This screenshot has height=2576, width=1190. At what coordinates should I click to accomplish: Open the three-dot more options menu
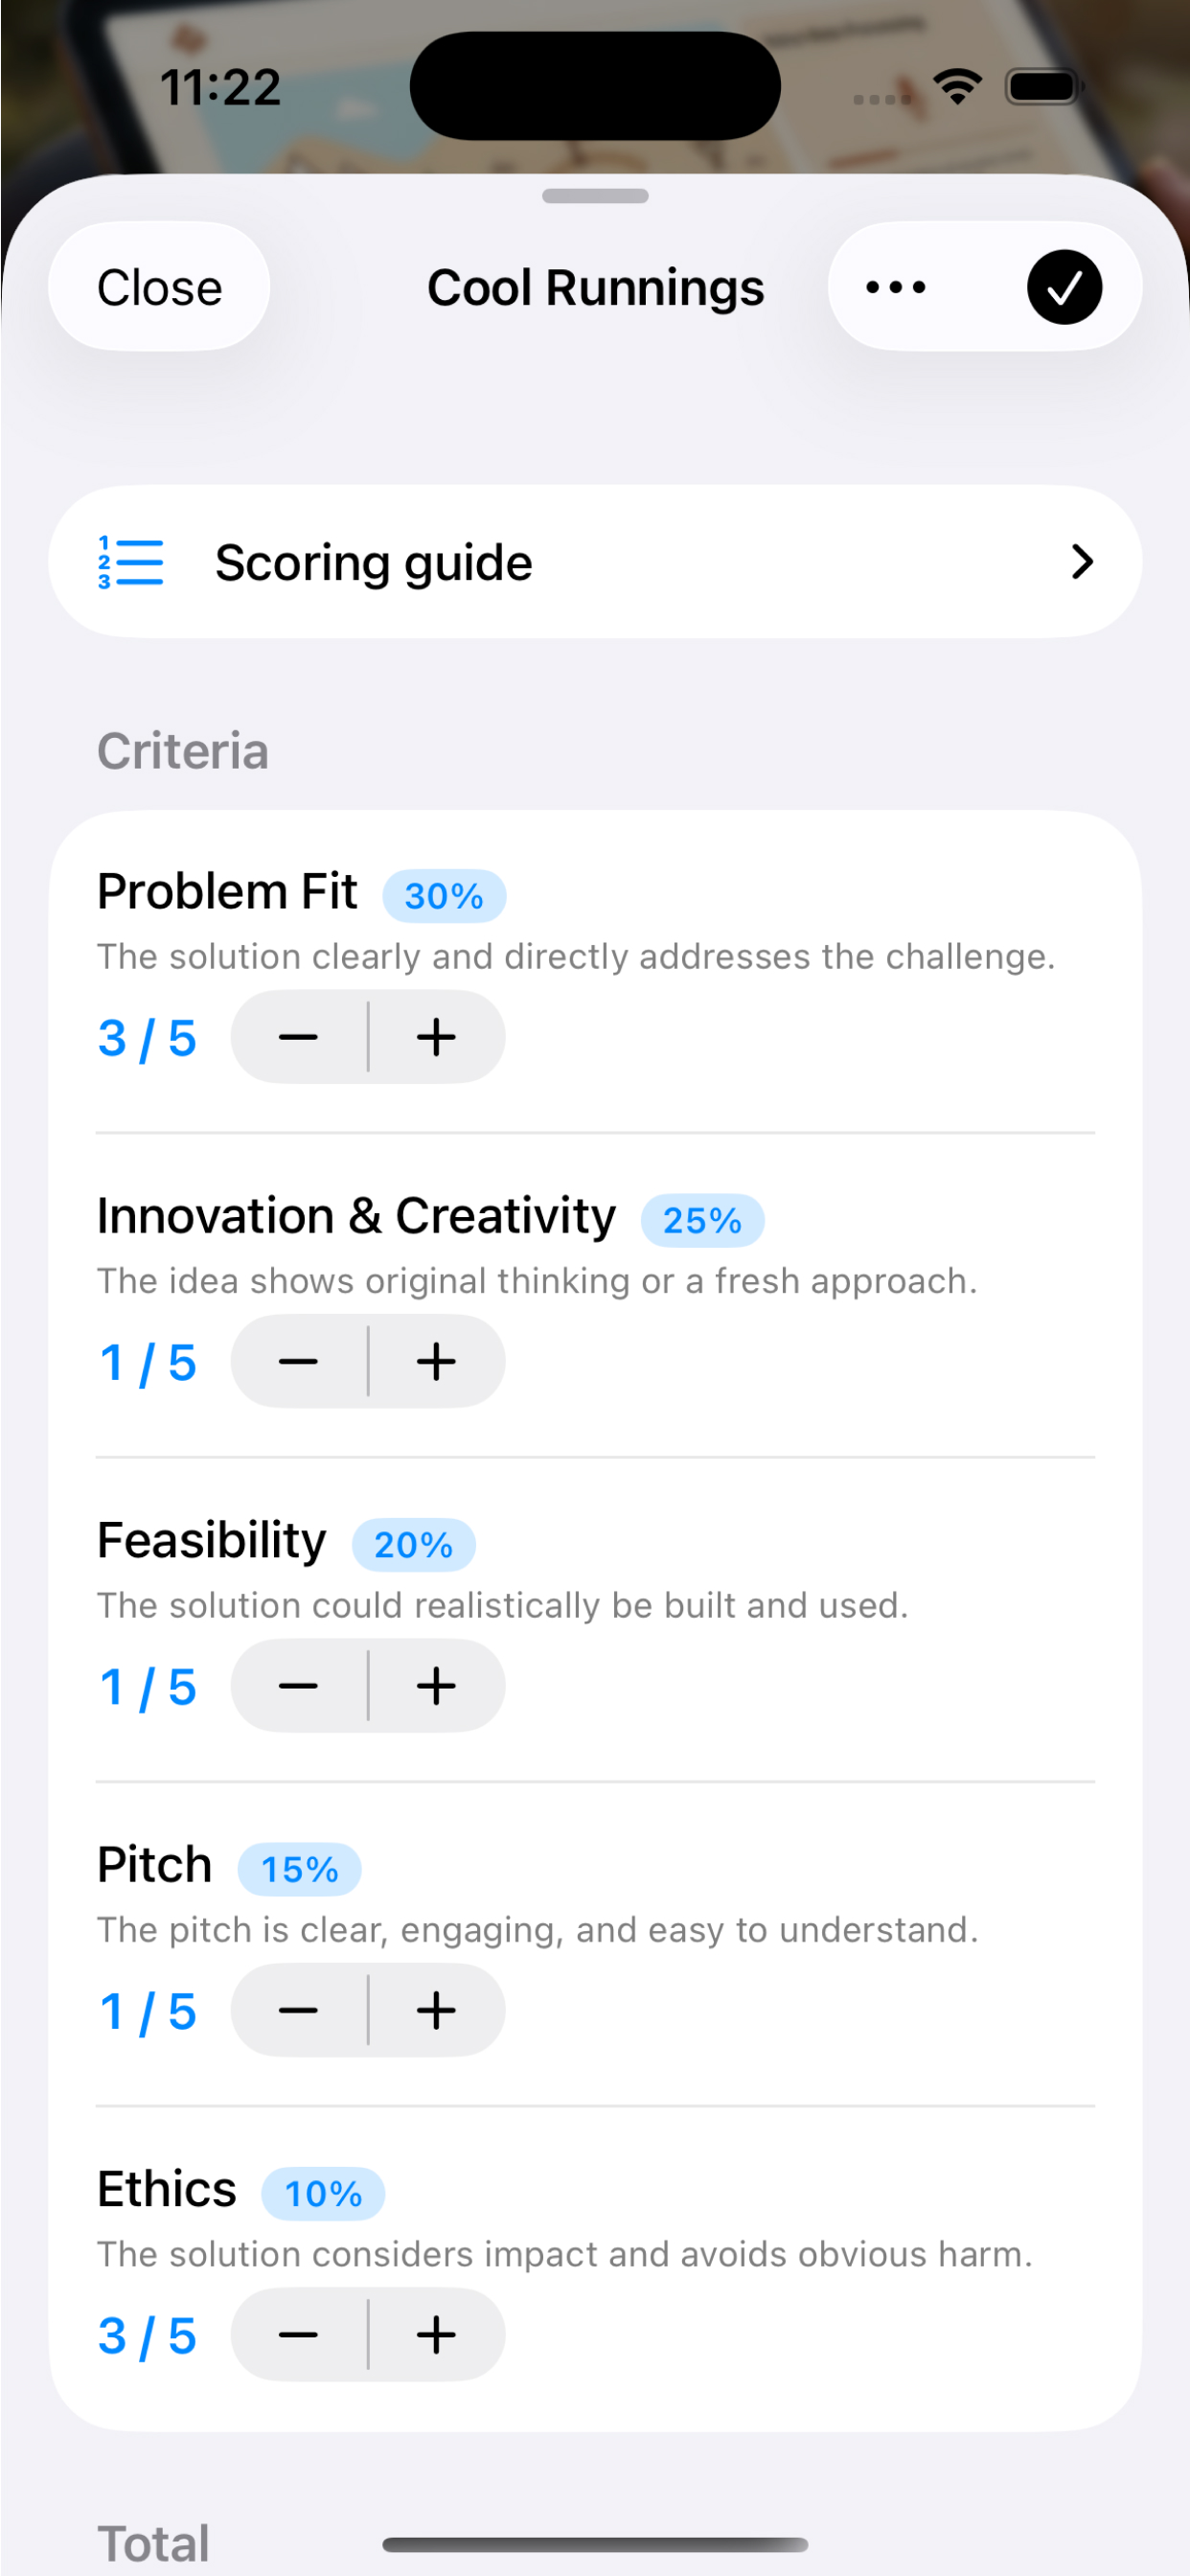tap(895, 287)
